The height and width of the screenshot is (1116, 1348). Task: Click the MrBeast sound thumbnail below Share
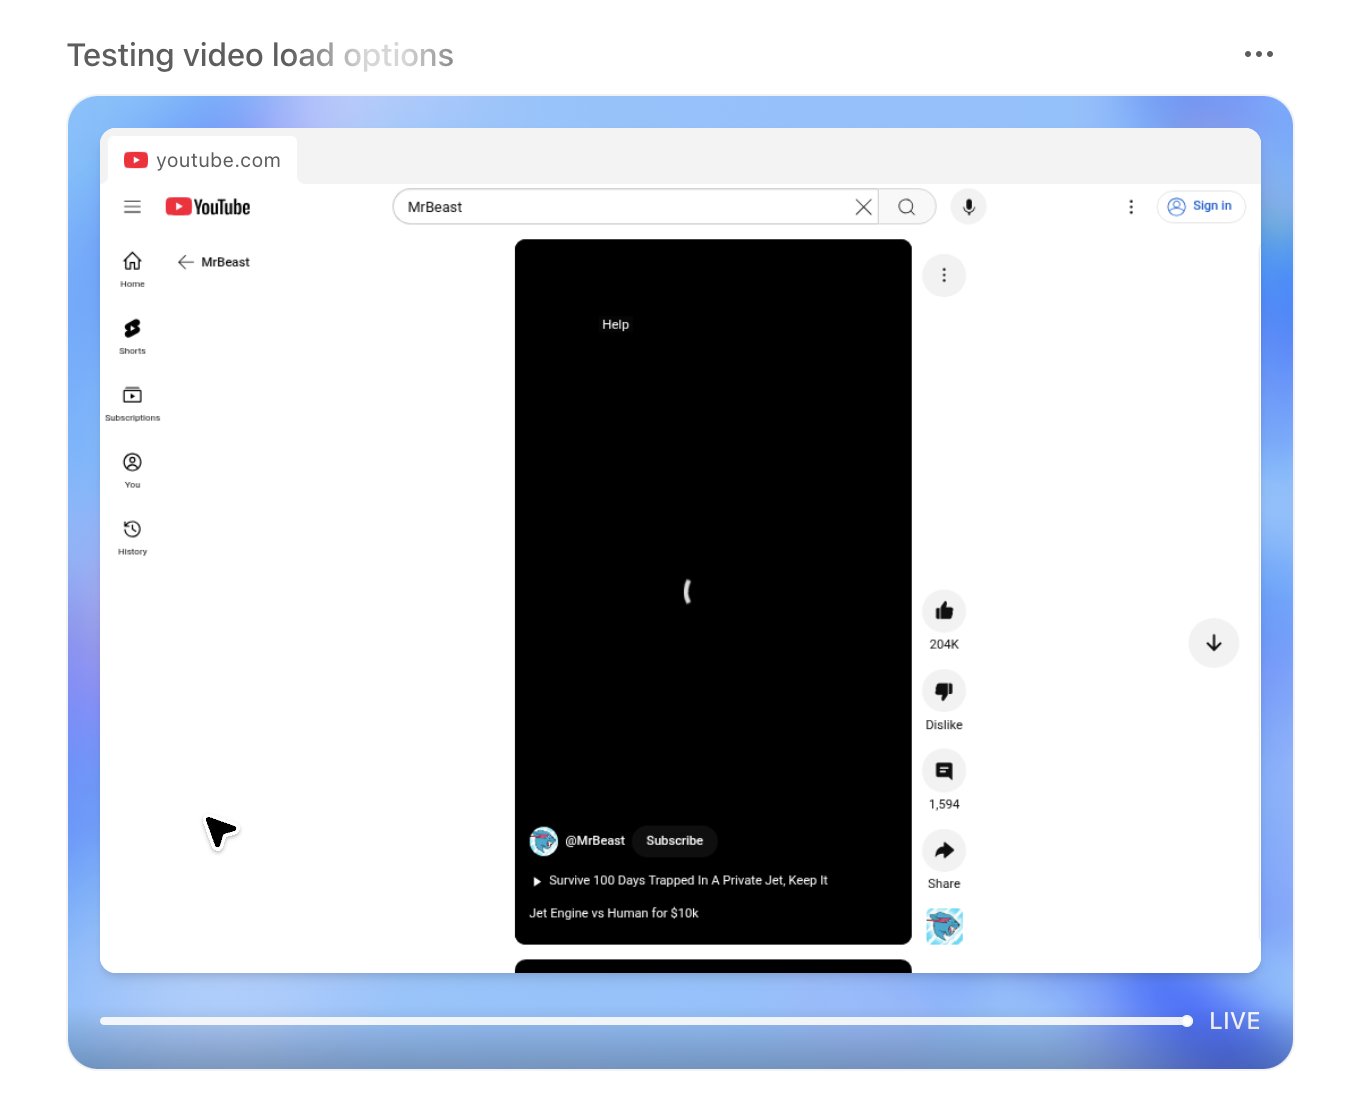pos(944,926)
